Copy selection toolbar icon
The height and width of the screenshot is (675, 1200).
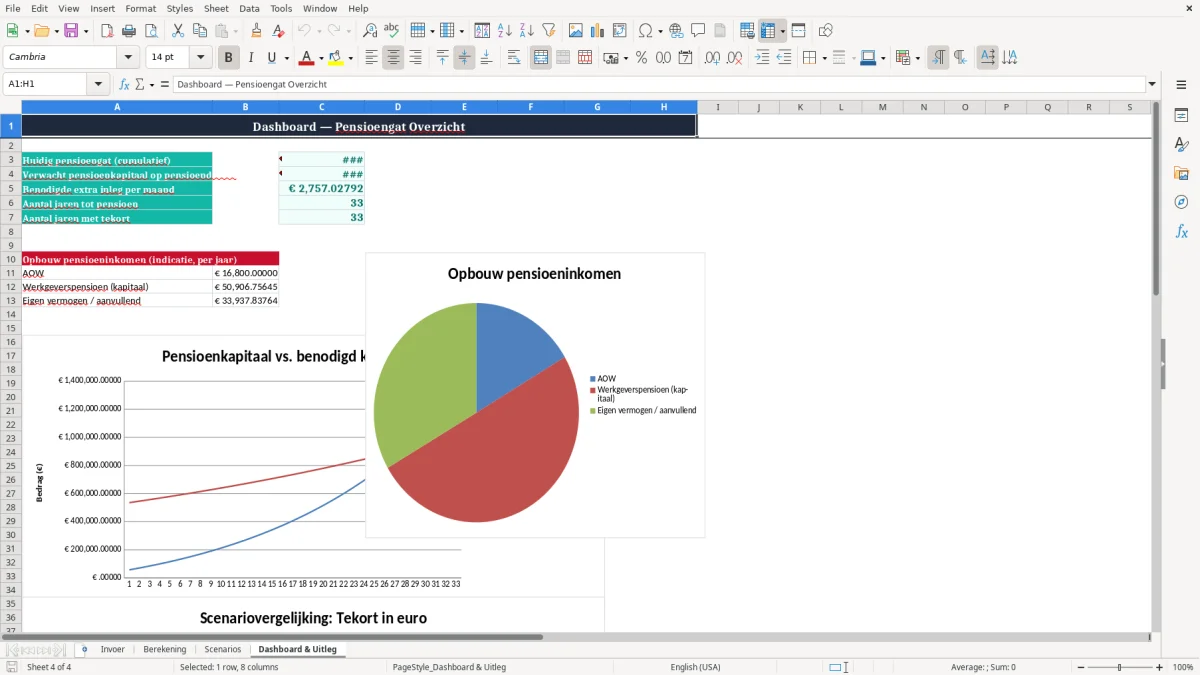(199, 31)
